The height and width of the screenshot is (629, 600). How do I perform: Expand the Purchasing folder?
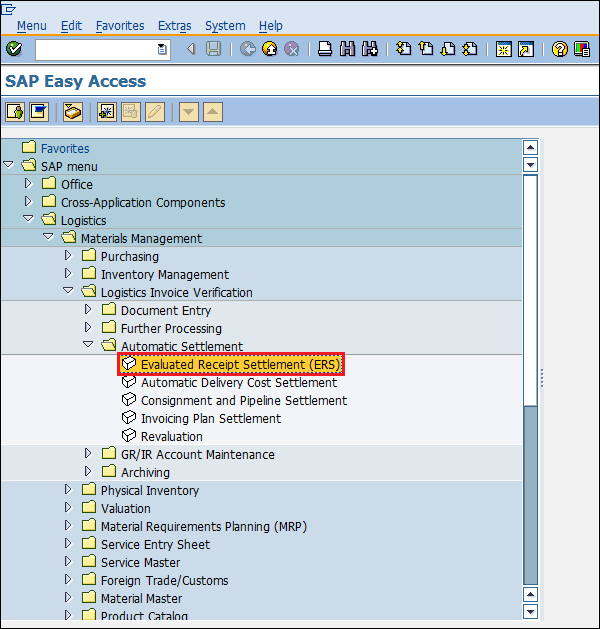pos(68,255)
